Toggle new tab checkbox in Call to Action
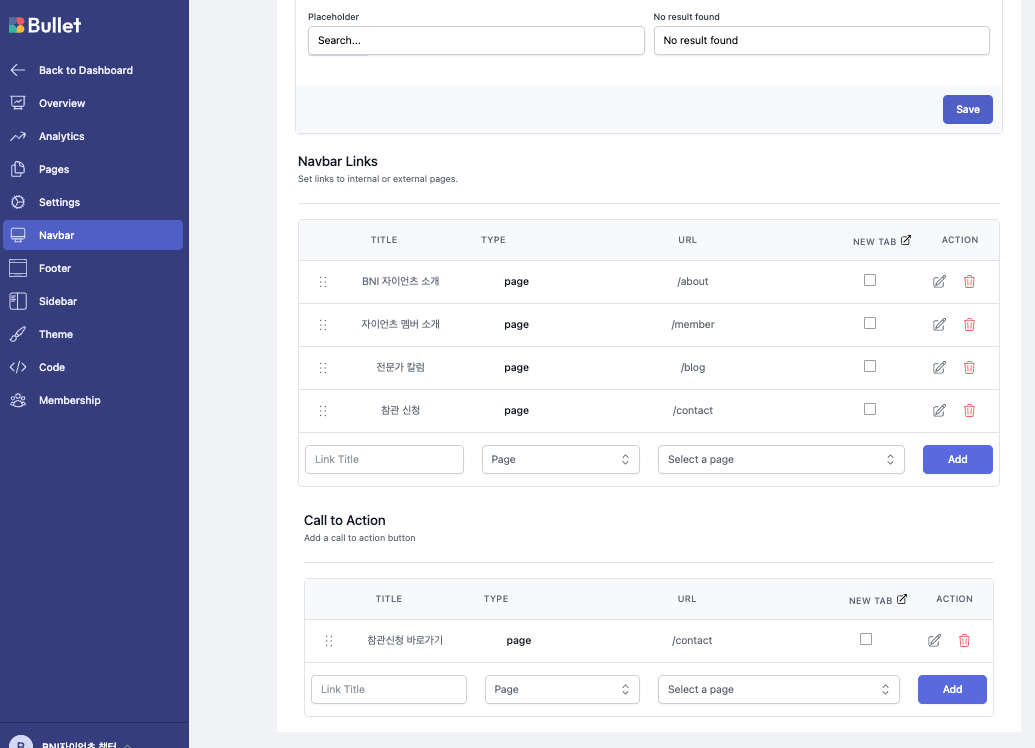The image size is (1035, 748). 866,639
